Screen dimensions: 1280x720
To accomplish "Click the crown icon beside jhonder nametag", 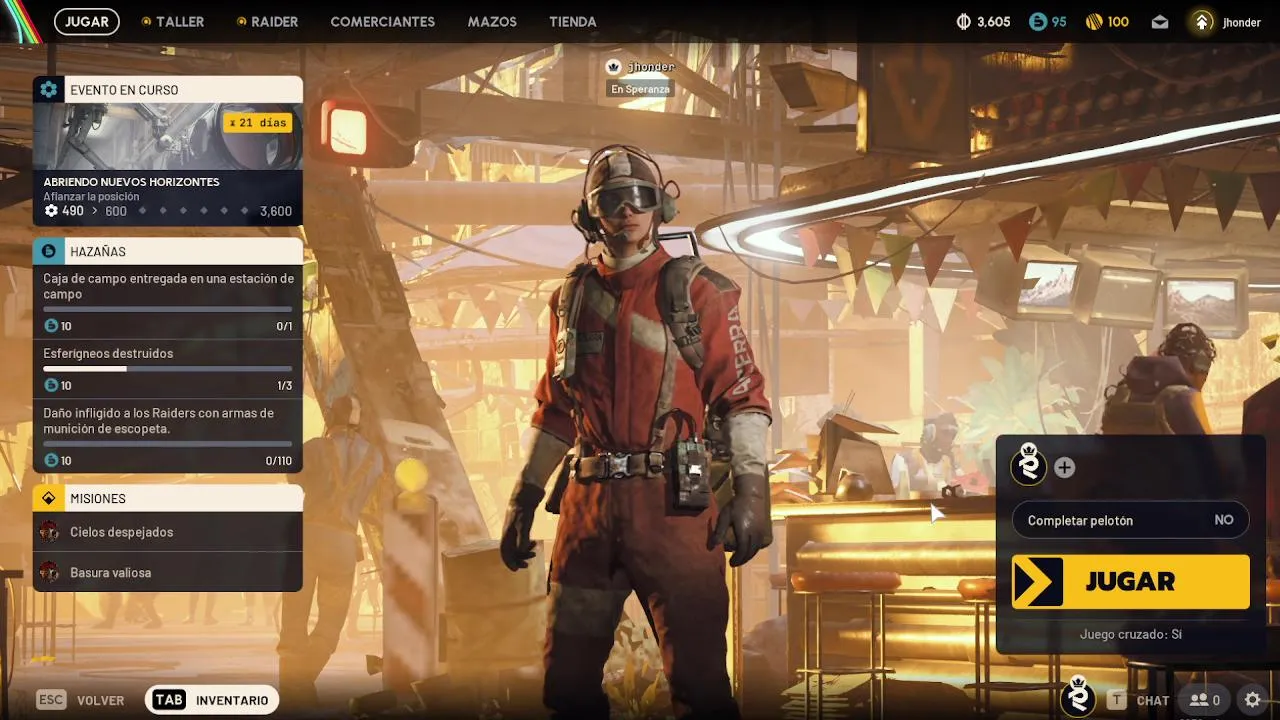I will coord(614,67).
